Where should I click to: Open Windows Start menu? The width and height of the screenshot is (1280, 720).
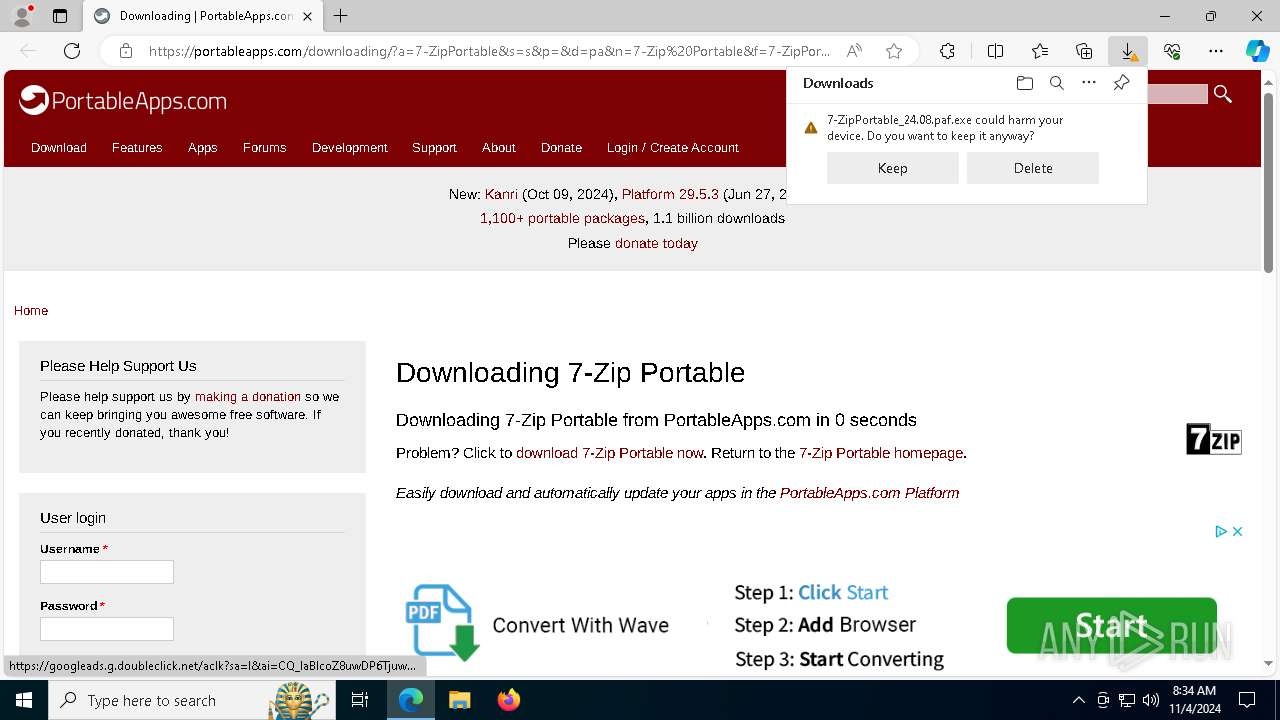[x=24, y=700]
